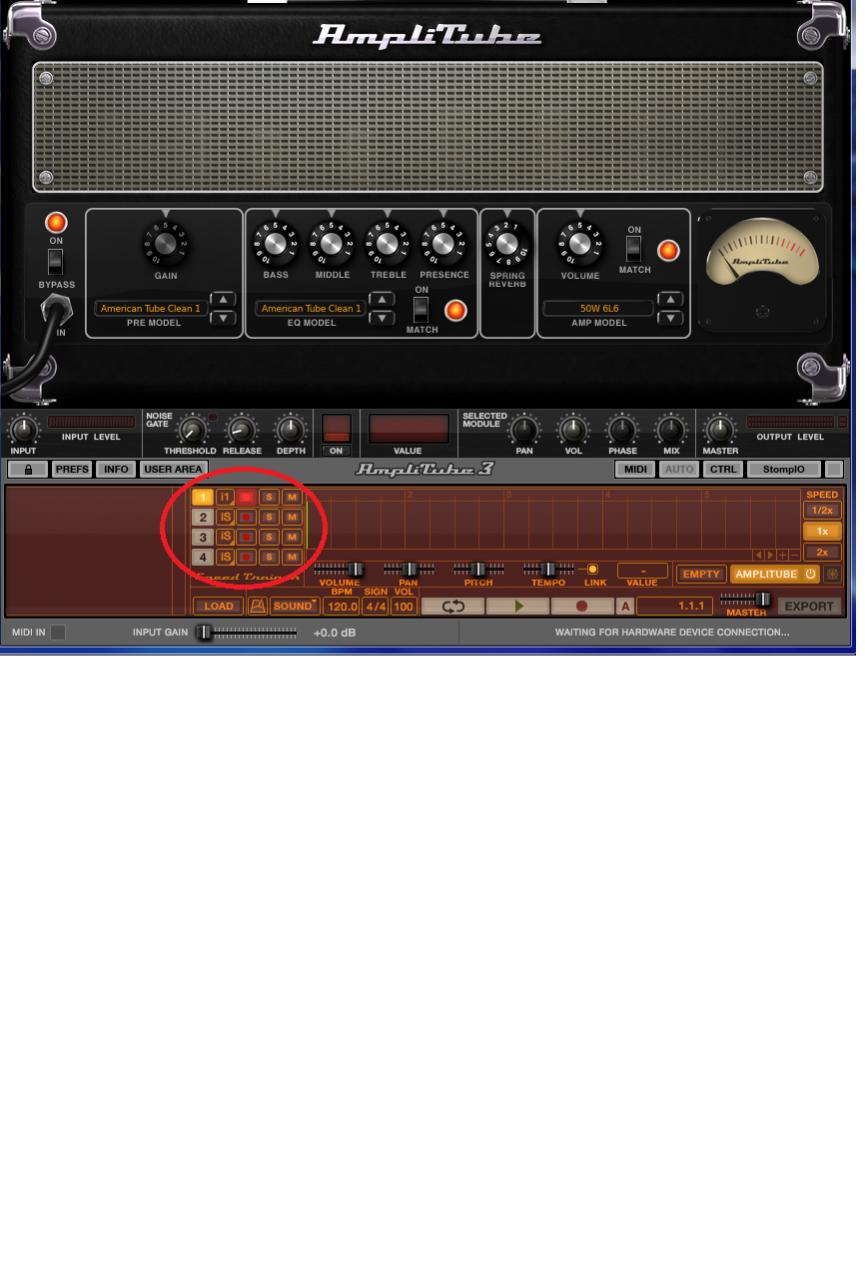Click the EMPTY button

coord(701,574)
